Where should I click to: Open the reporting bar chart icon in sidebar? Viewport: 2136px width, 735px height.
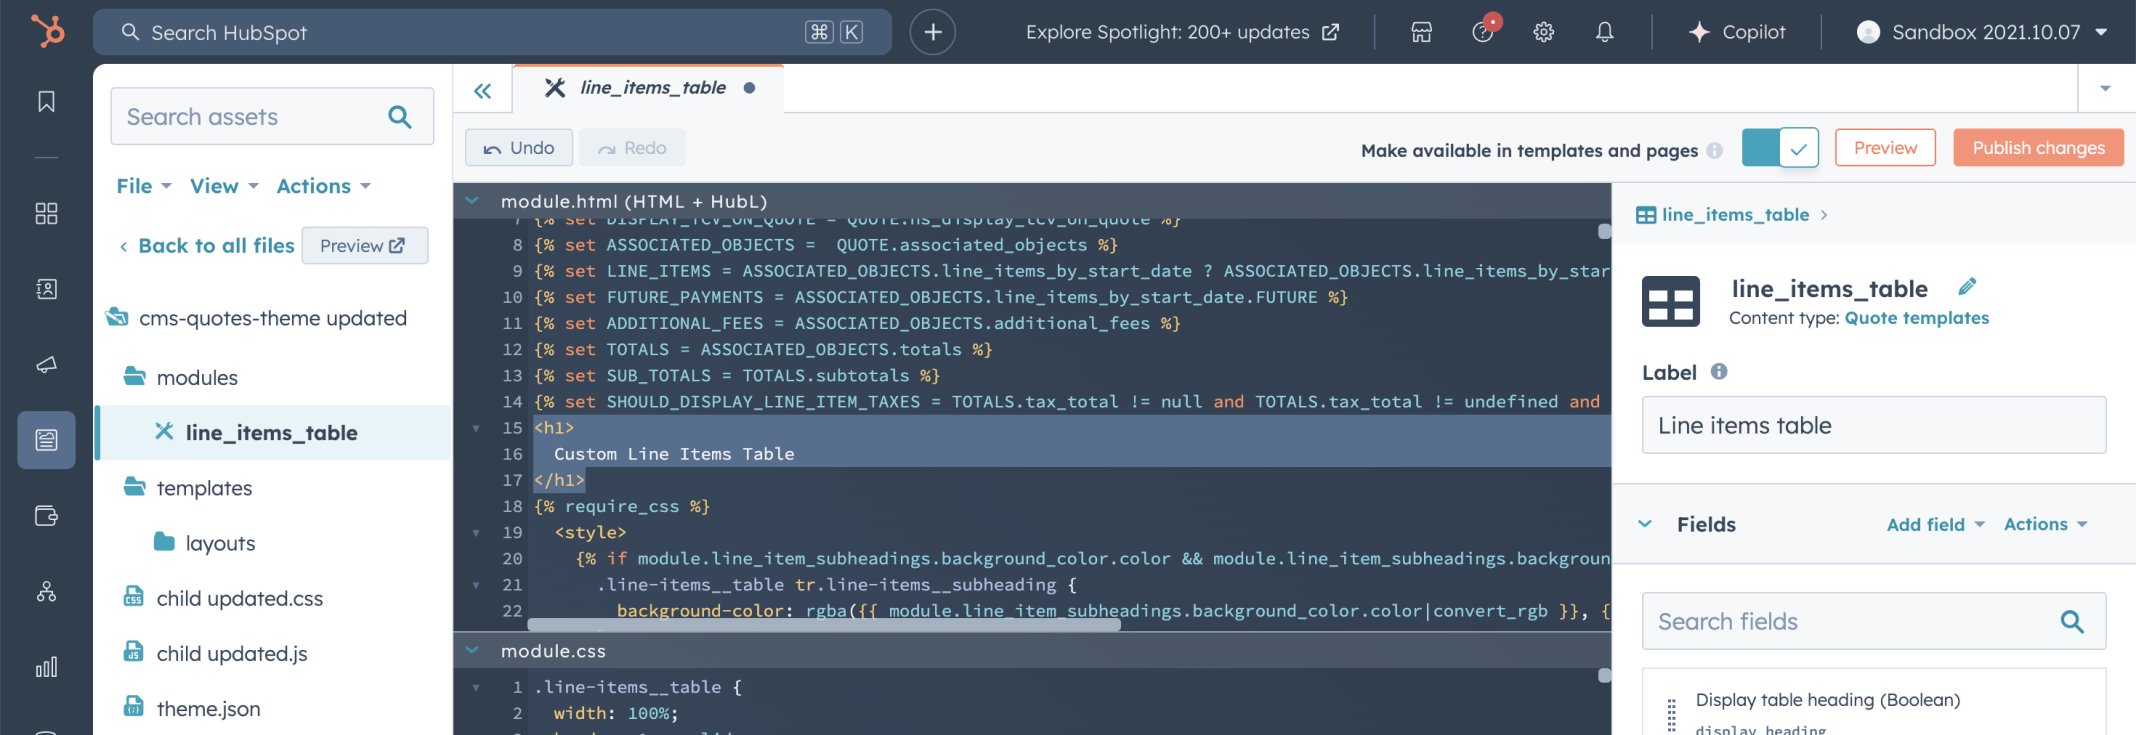tap(46, 667)
